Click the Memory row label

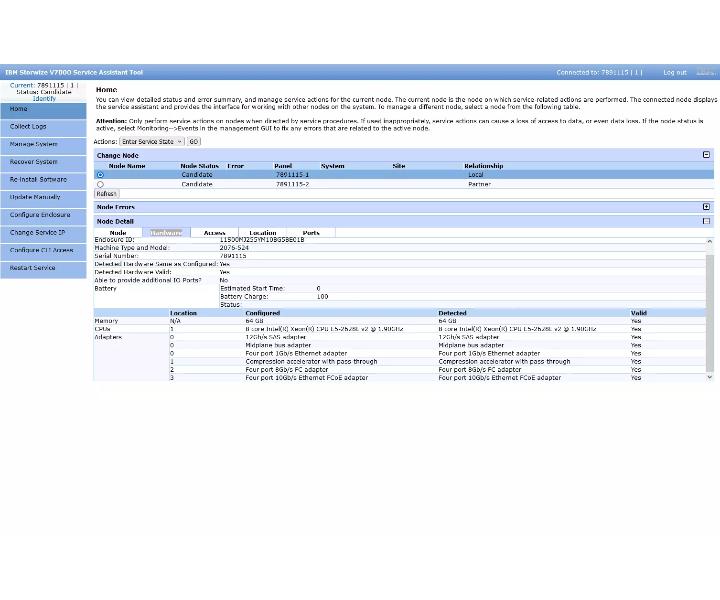tap(106, 321)
